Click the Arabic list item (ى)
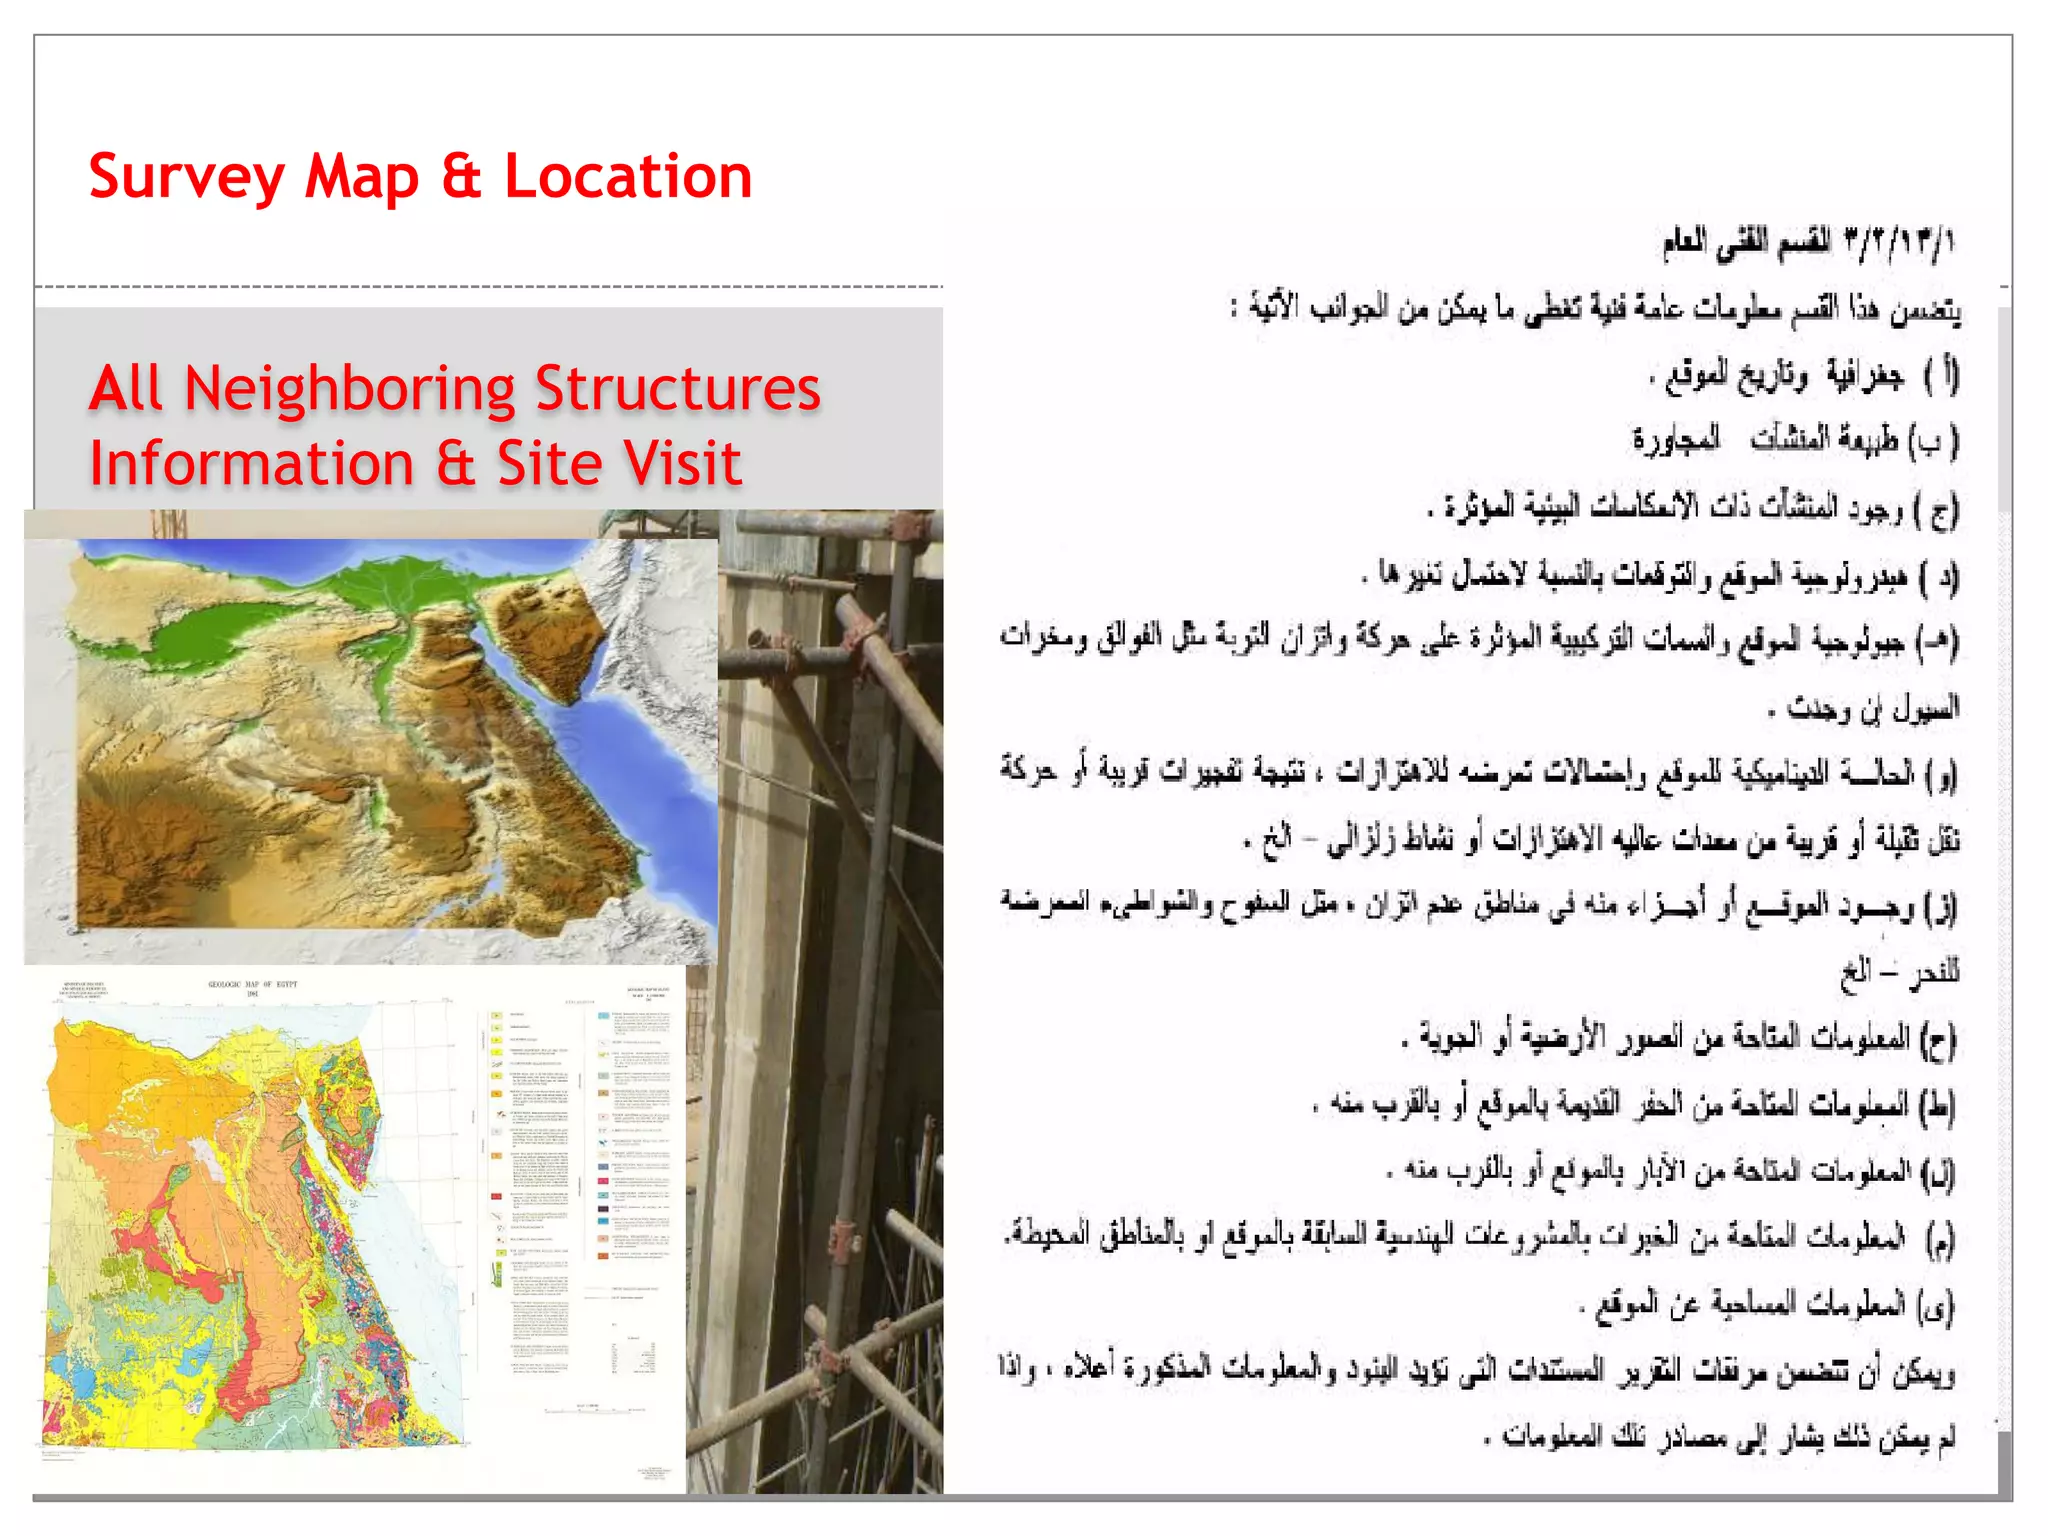 pos(1767,1304)
